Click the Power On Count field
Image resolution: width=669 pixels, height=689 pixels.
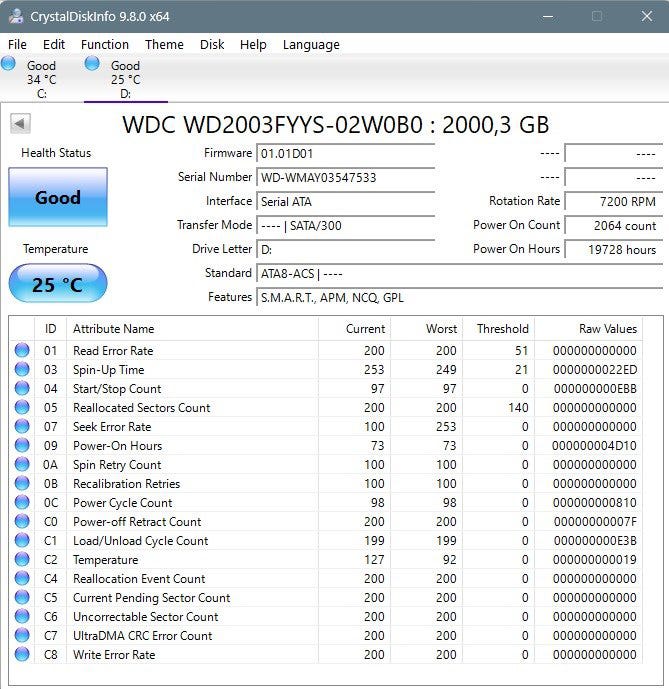tap(614, 225)
